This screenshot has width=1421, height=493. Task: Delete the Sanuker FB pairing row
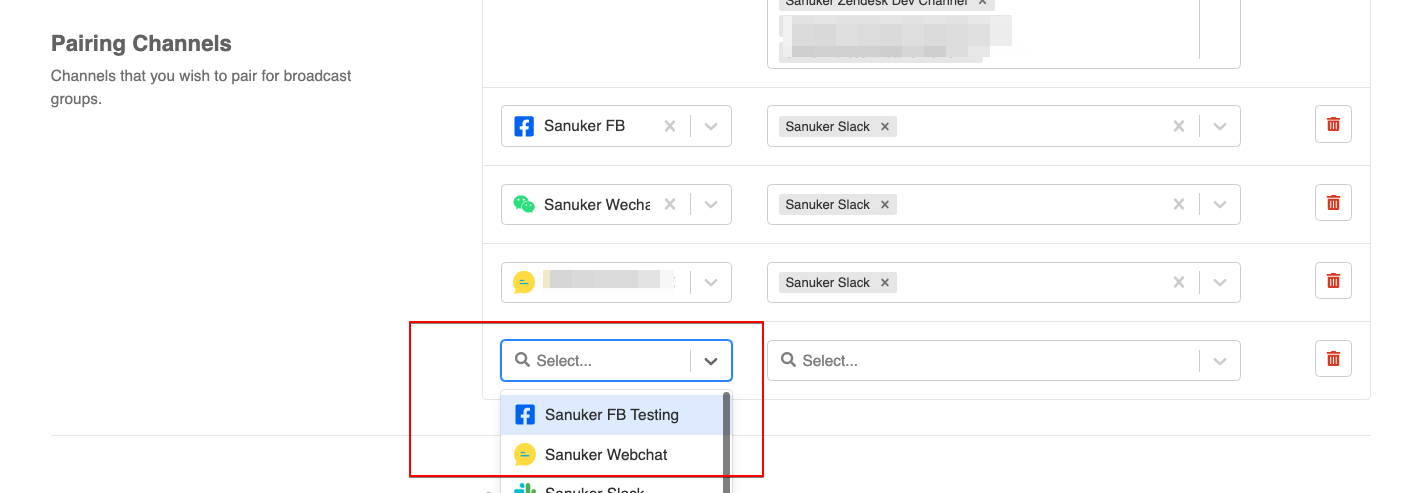coord(1333,125)
